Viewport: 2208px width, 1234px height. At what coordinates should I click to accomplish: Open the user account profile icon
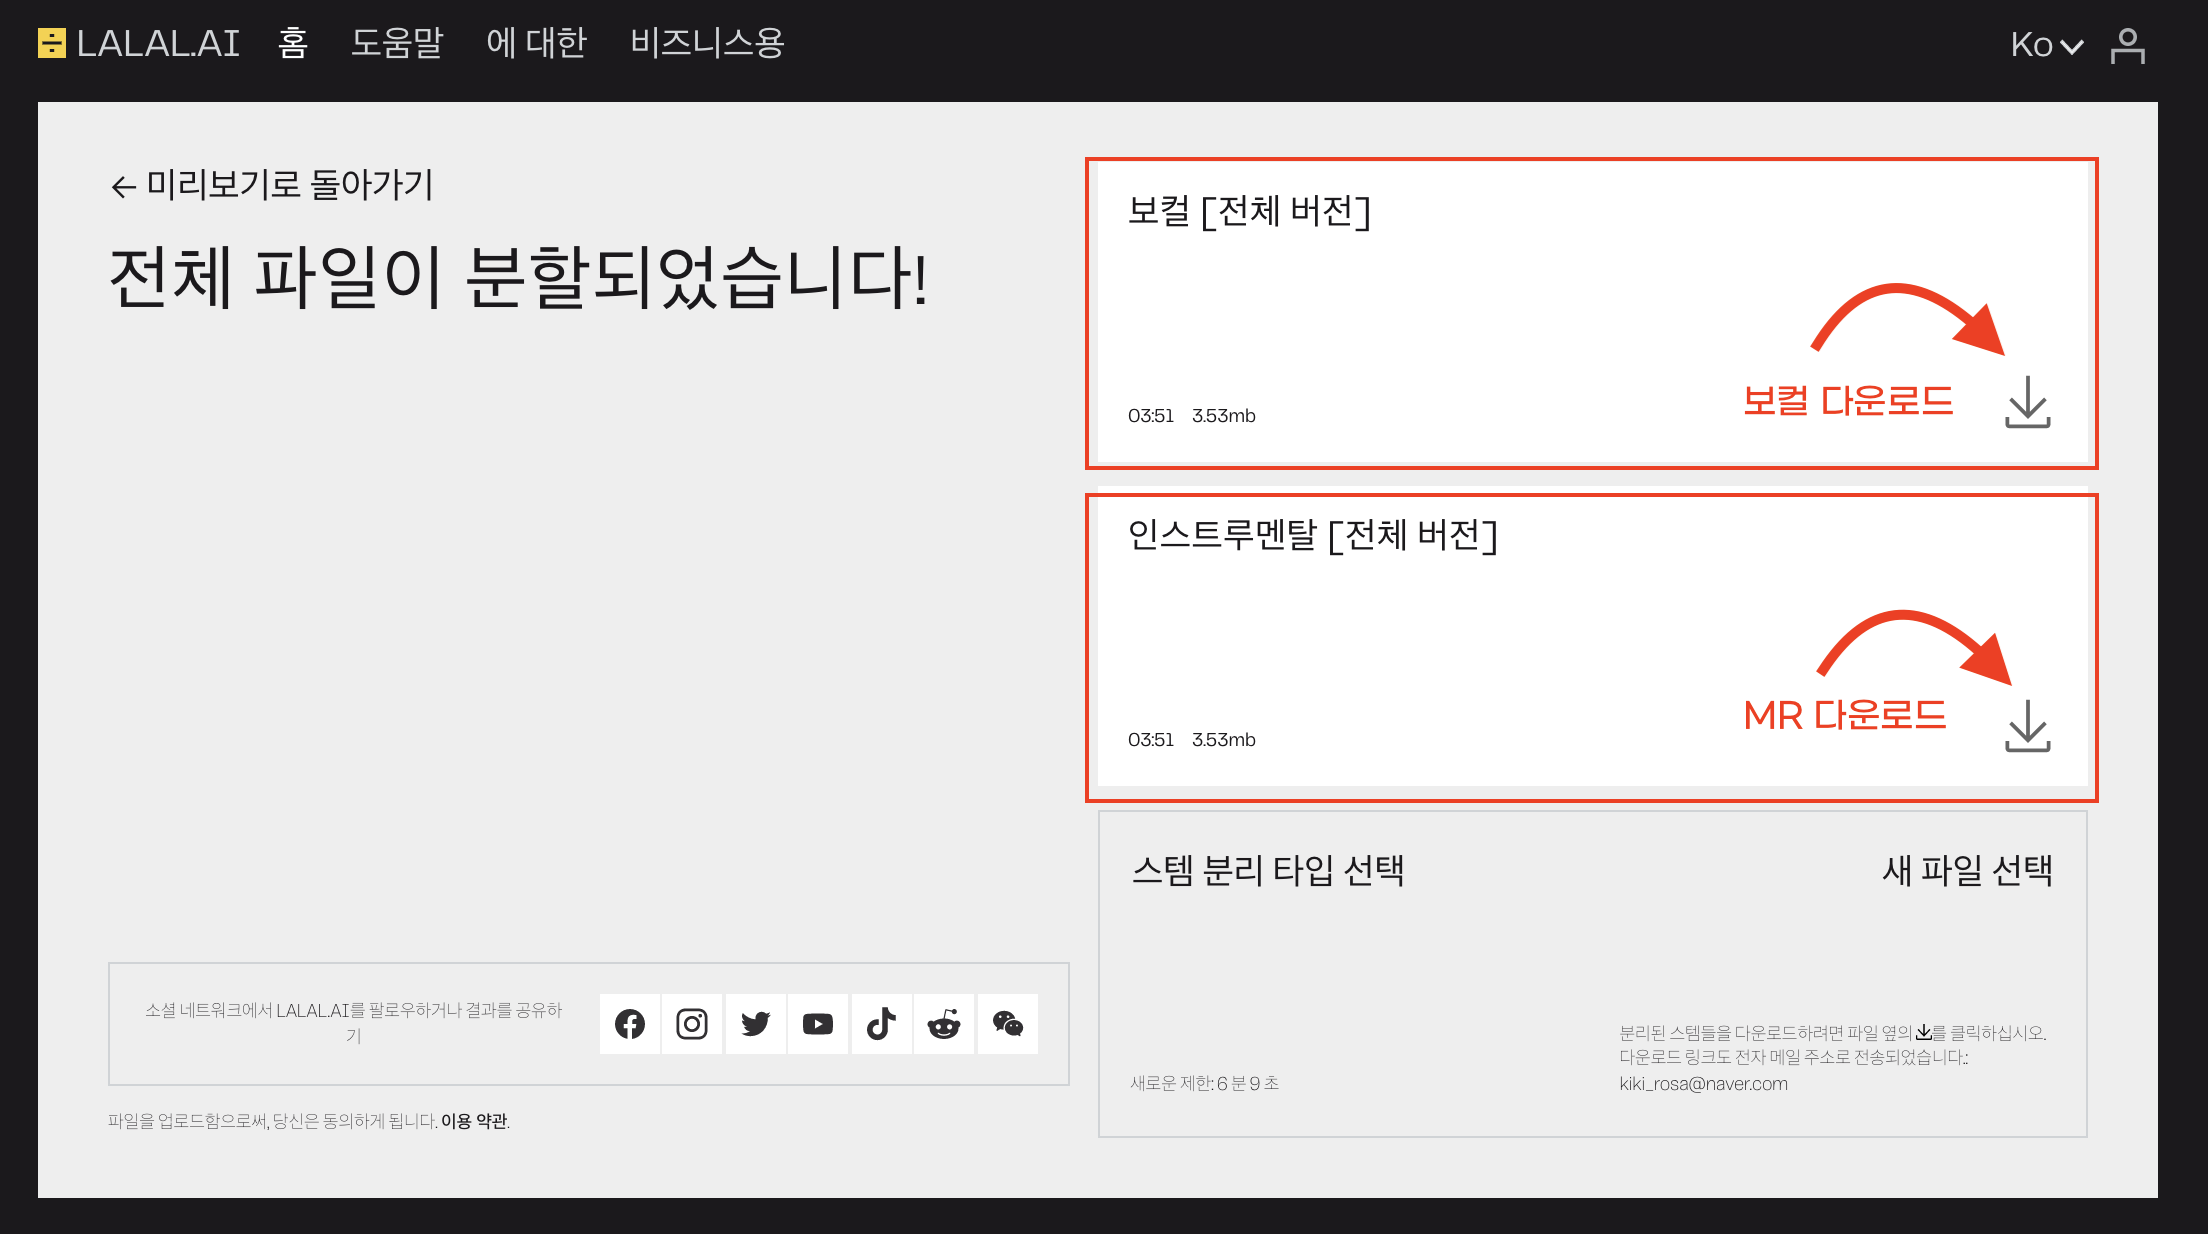point(2127,45)
